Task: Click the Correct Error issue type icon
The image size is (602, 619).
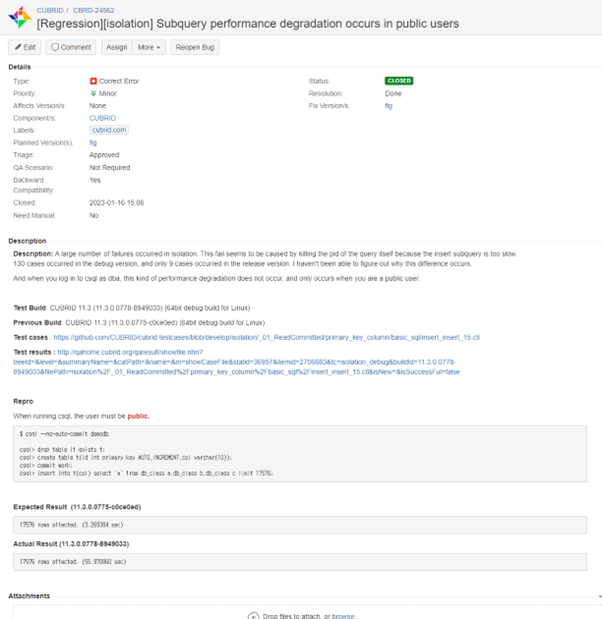Action: (x=93, y=80)
